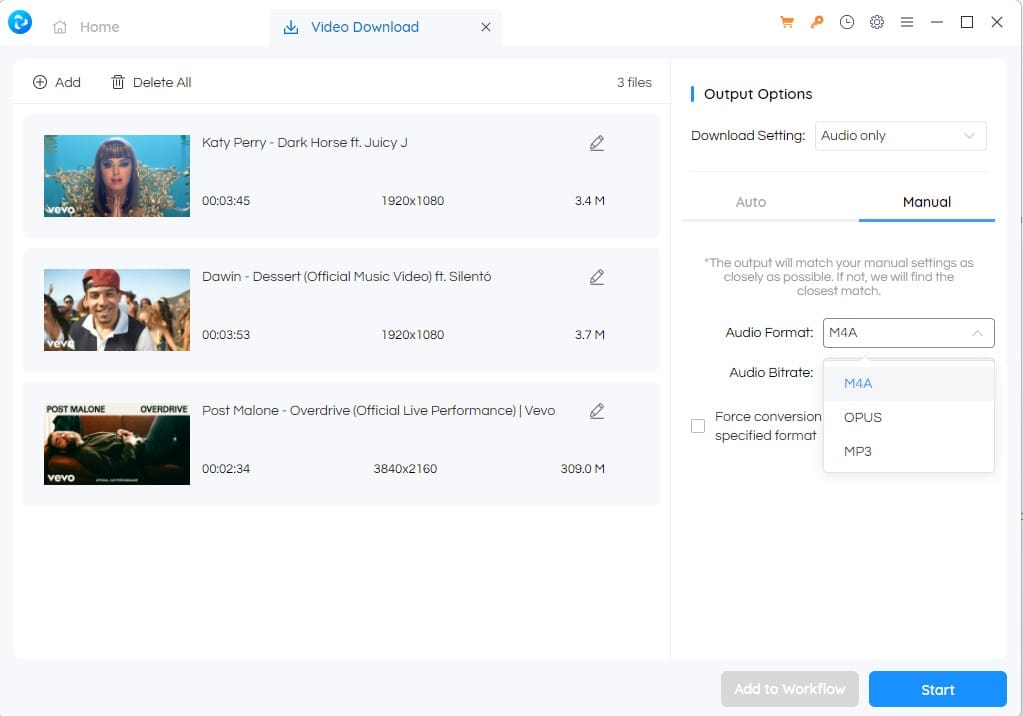The width and height of the screenshot is (1023, 716).
Task: Open settings gear icon in title bar
Action: [877, 23]
